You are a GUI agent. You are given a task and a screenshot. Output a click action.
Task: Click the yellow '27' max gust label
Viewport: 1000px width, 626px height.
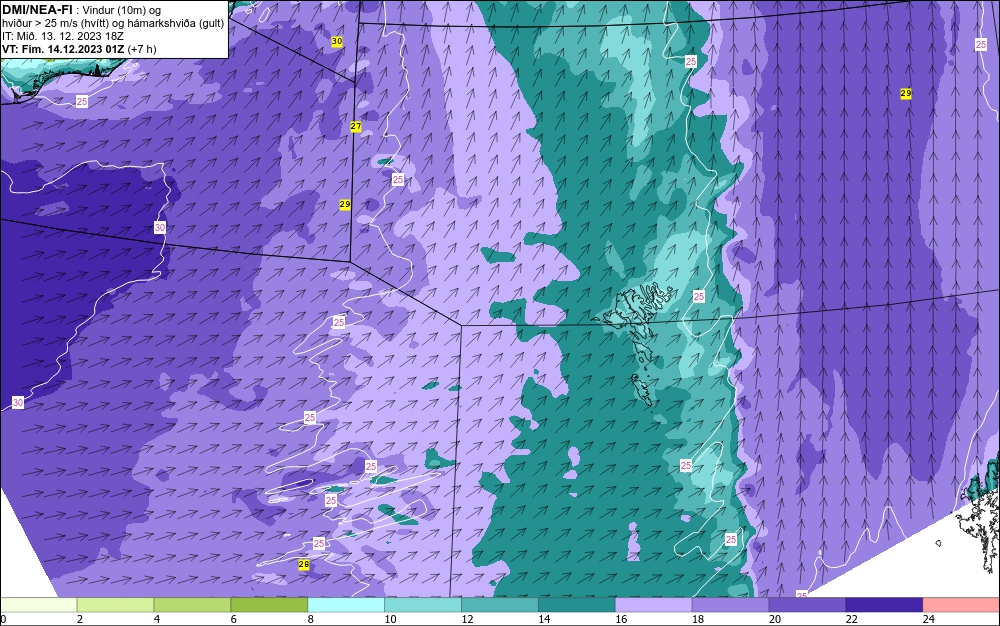pos(356,126)
